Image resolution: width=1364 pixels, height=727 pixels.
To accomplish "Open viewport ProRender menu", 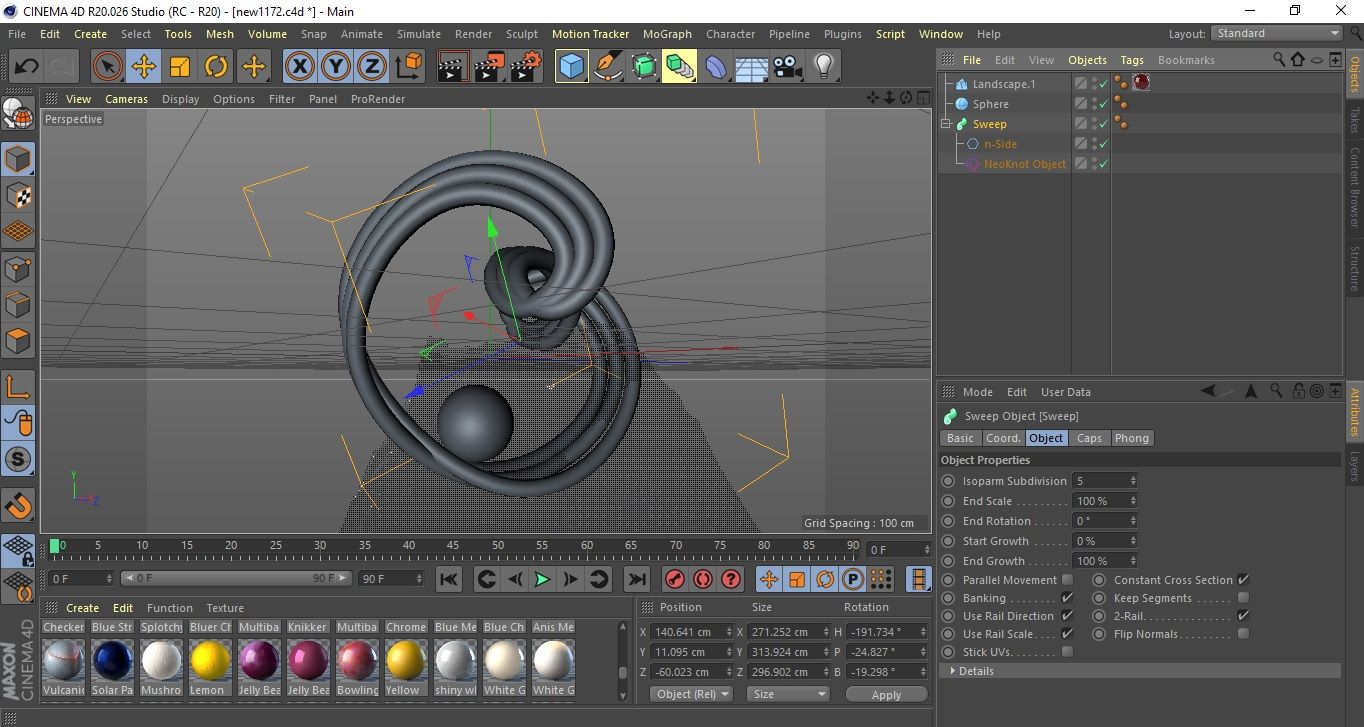I will coord(378,99).
